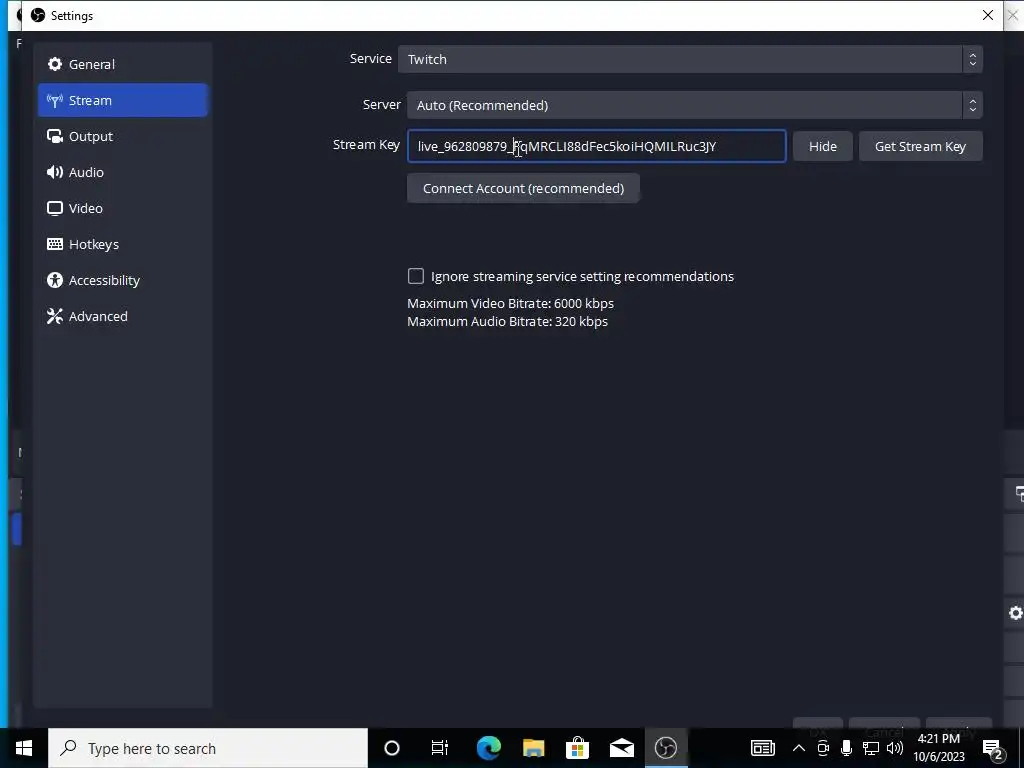Image resolution: width=1024 pixels, height=768 pixels.
Task: Click inside the Stream Key field
Action: (x=596, y=146)
